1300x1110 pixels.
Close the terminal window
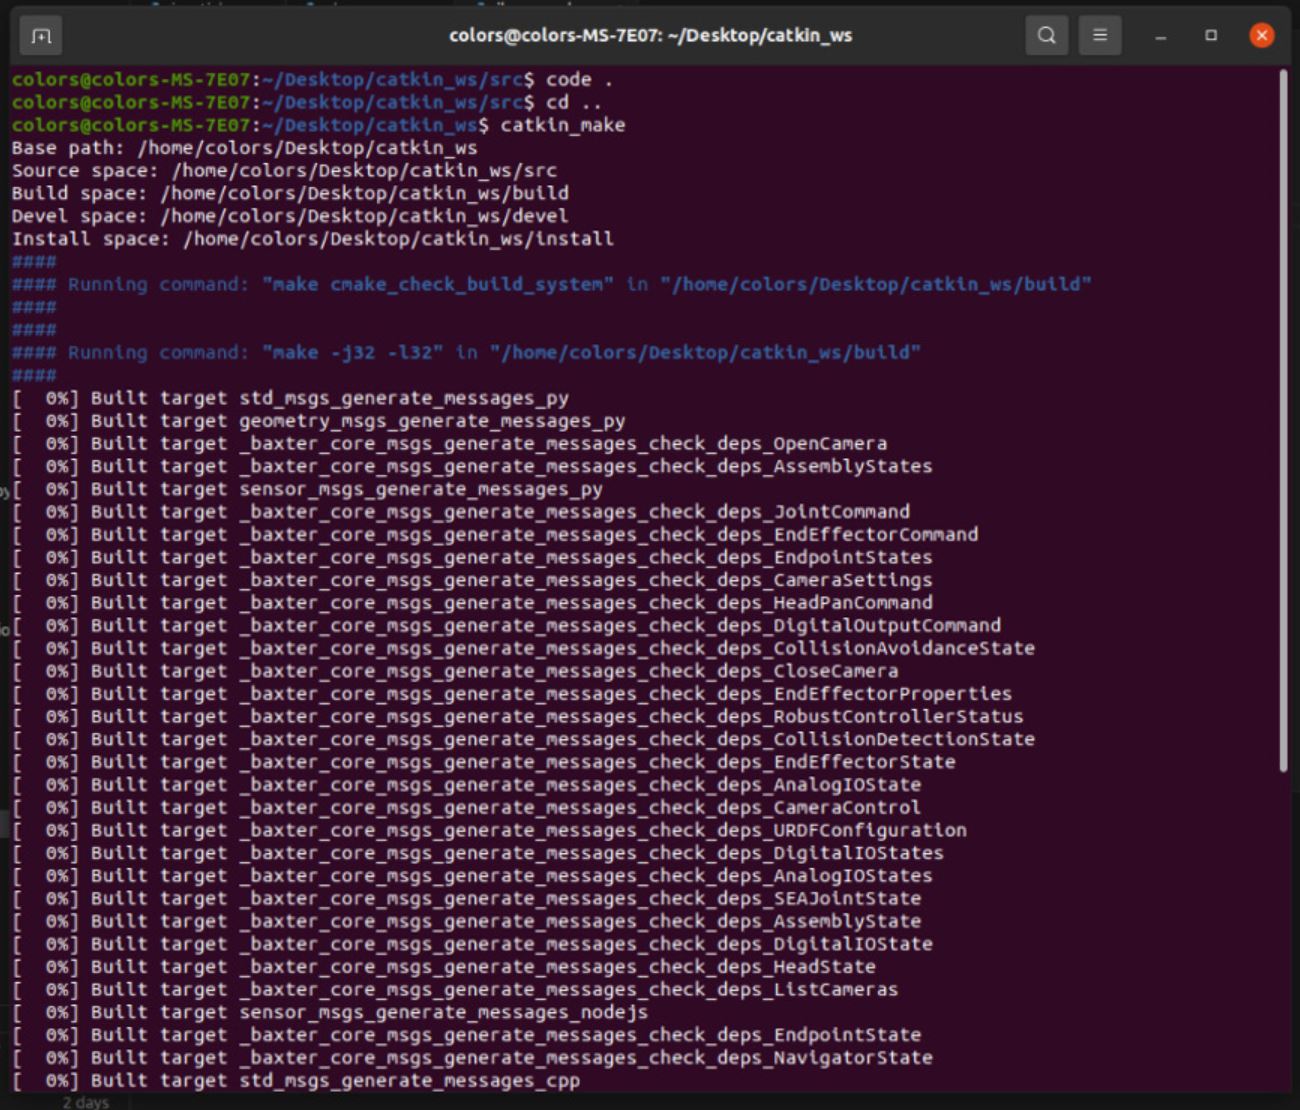(x=1262, y=36)
